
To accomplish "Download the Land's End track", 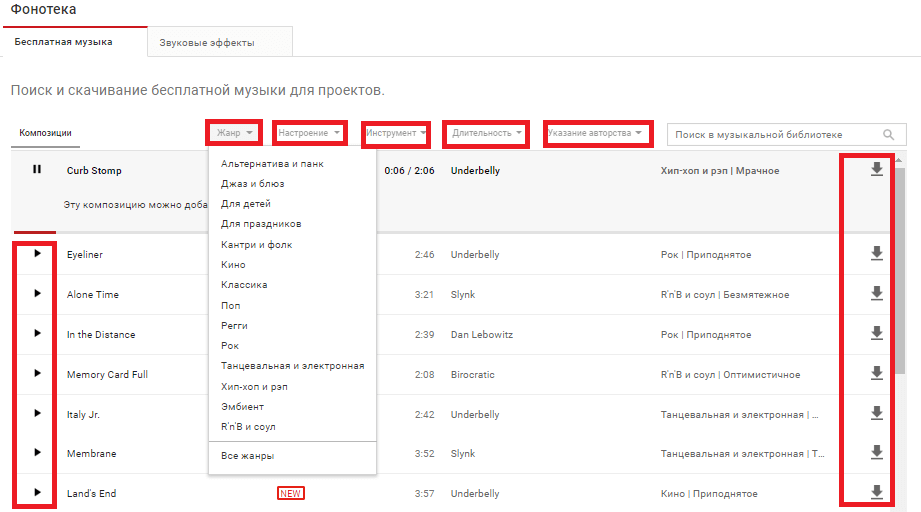I will pyautogui.click(x=877, y=492).
